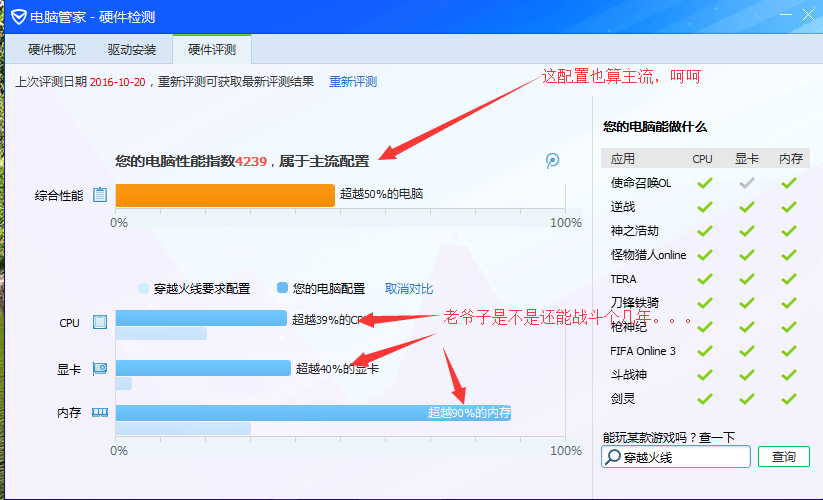Click the 内存 checkmark for 剑灵

click(x=789, y=399)
